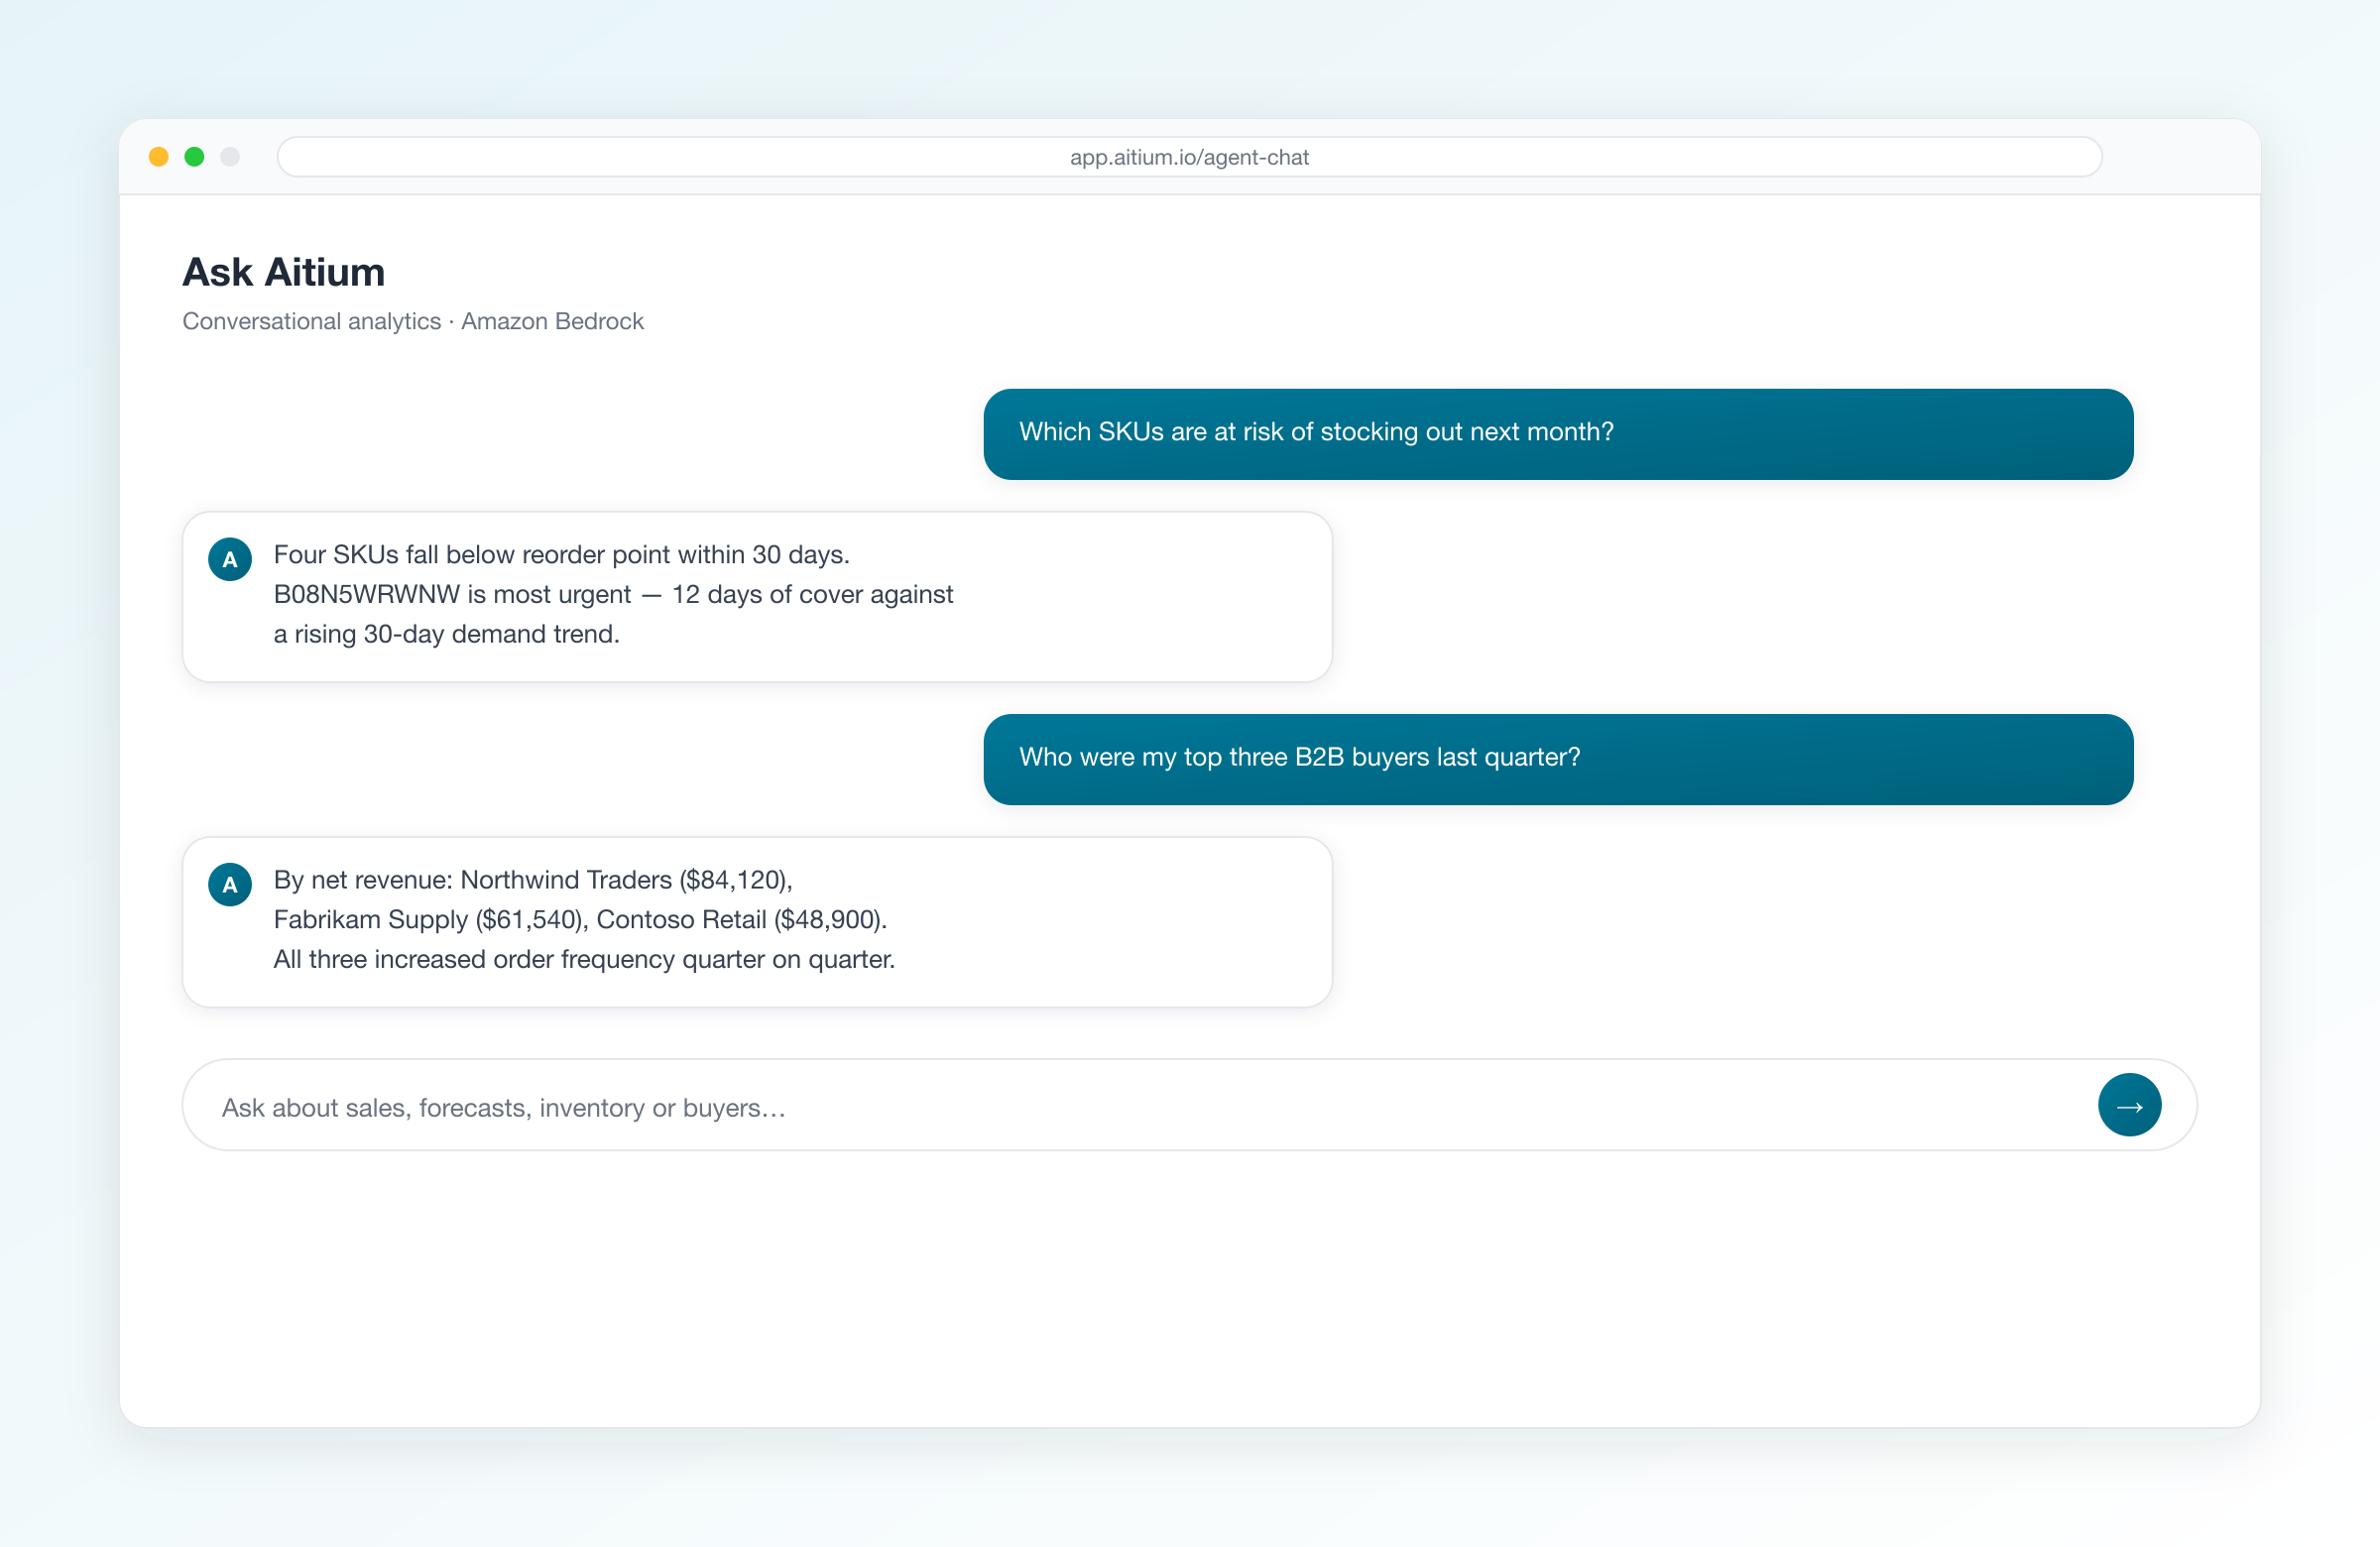The height and width of the screenshot is (1547, 2380).
Task: Click the Ask Aitium heading
Action: click(x=284, y=272)
